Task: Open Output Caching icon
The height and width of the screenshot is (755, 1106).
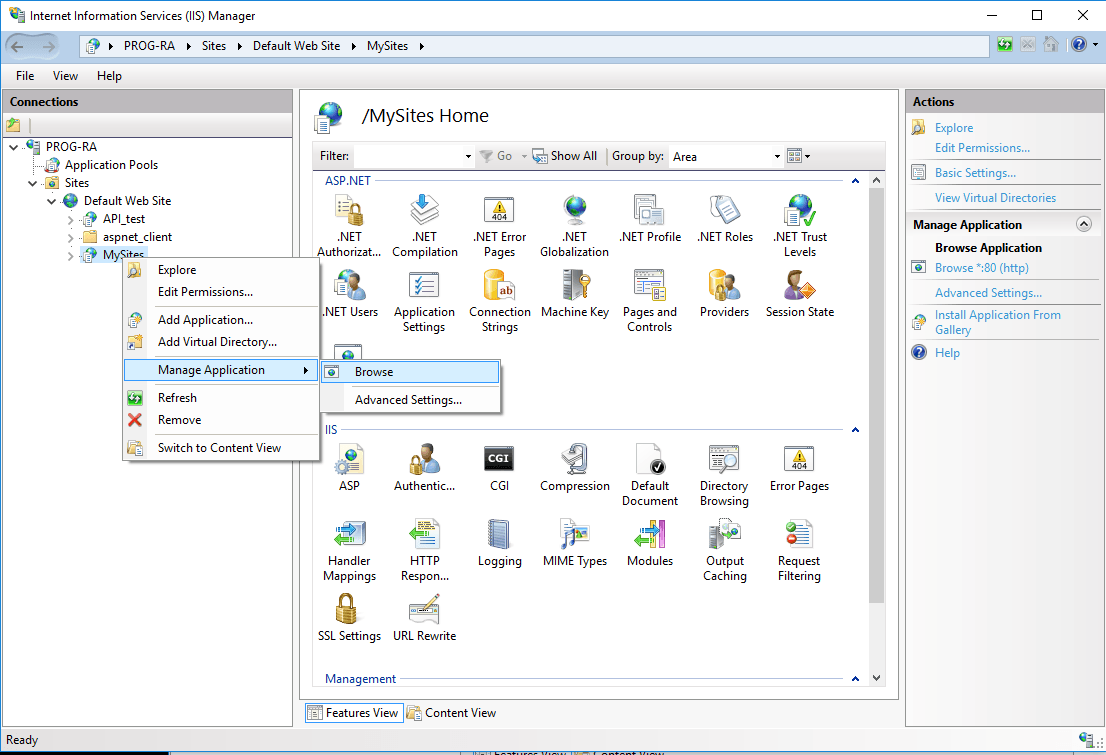Action: tap(725, 534)
